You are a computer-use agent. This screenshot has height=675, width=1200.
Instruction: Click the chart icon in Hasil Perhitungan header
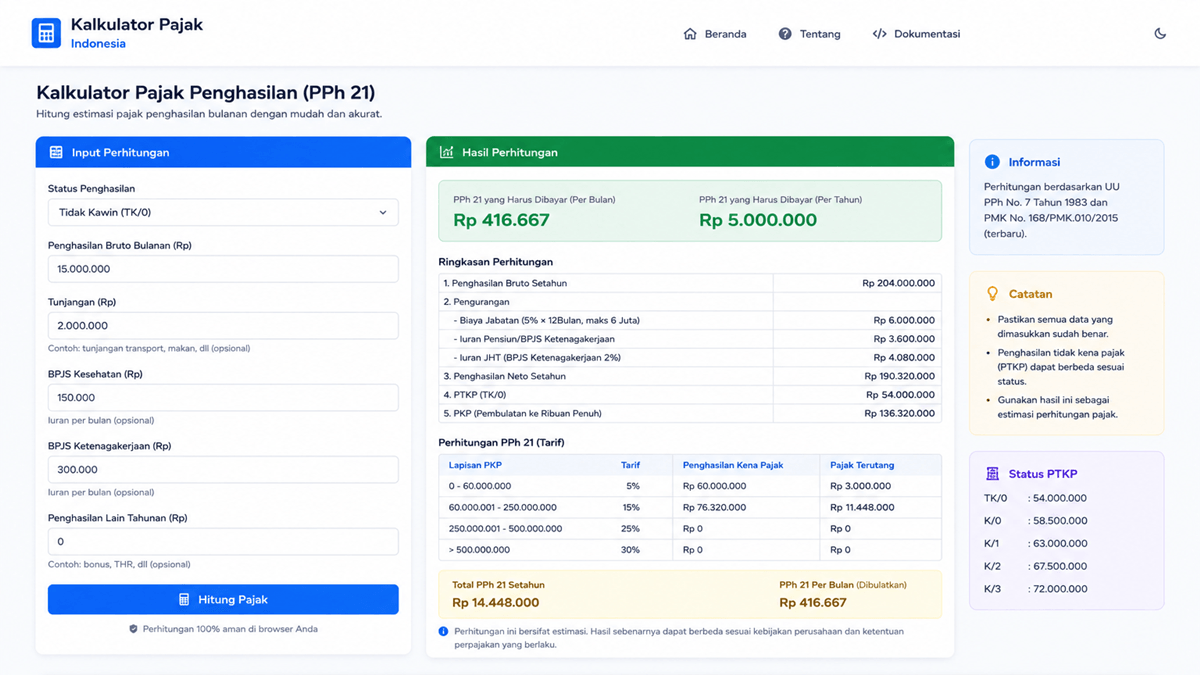447,153
